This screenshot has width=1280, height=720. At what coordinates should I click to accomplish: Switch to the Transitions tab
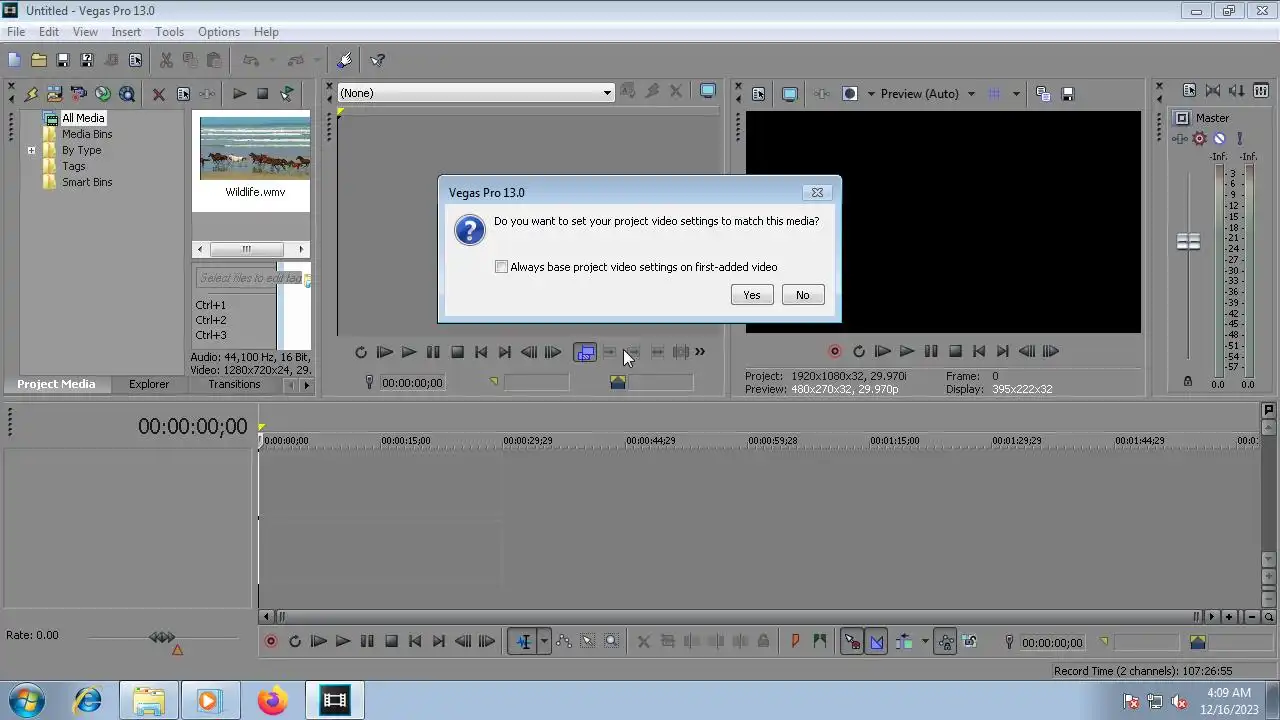click(234, 384)
